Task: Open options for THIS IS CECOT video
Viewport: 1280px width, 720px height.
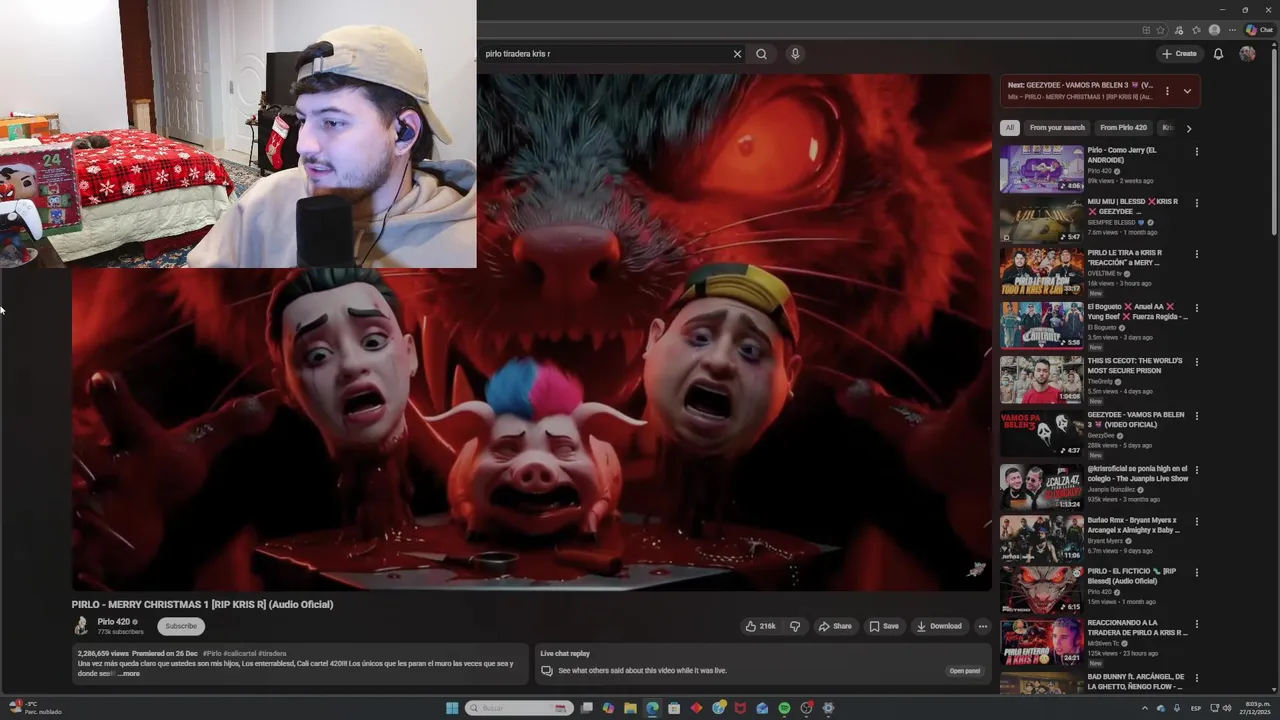Action: point(1196,362)
